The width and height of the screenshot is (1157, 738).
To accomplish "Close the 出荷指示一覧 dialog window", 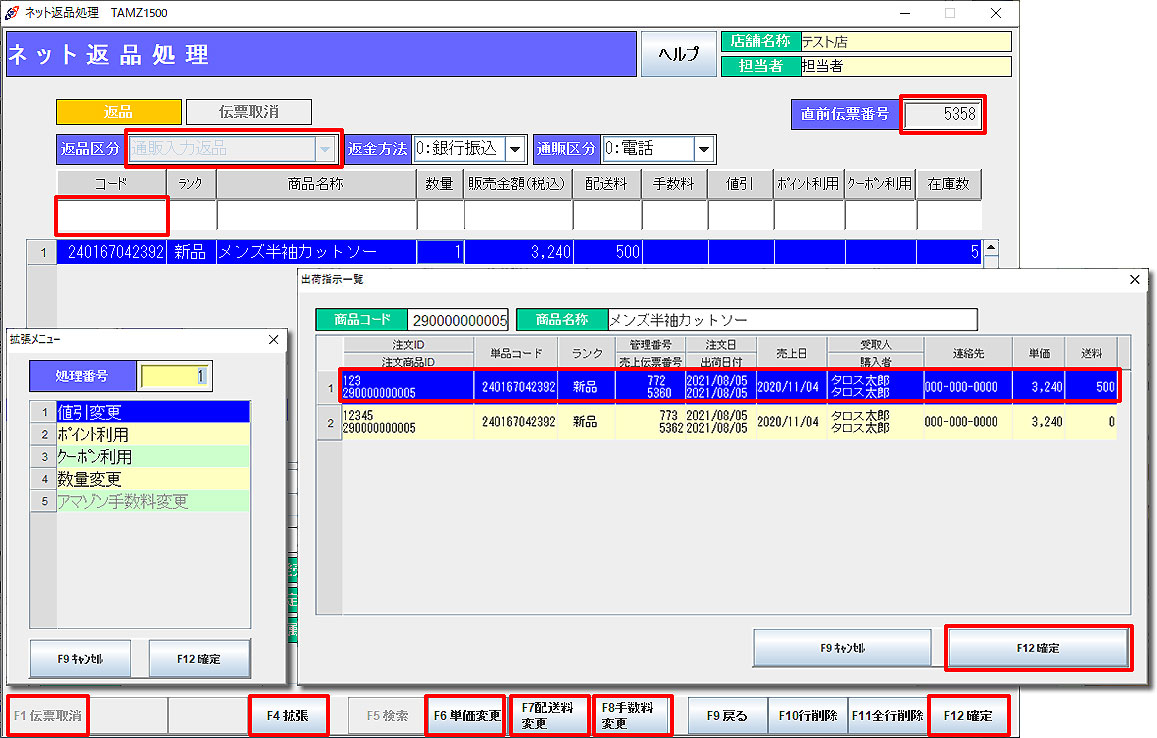I will click(x=1133, y=281).
